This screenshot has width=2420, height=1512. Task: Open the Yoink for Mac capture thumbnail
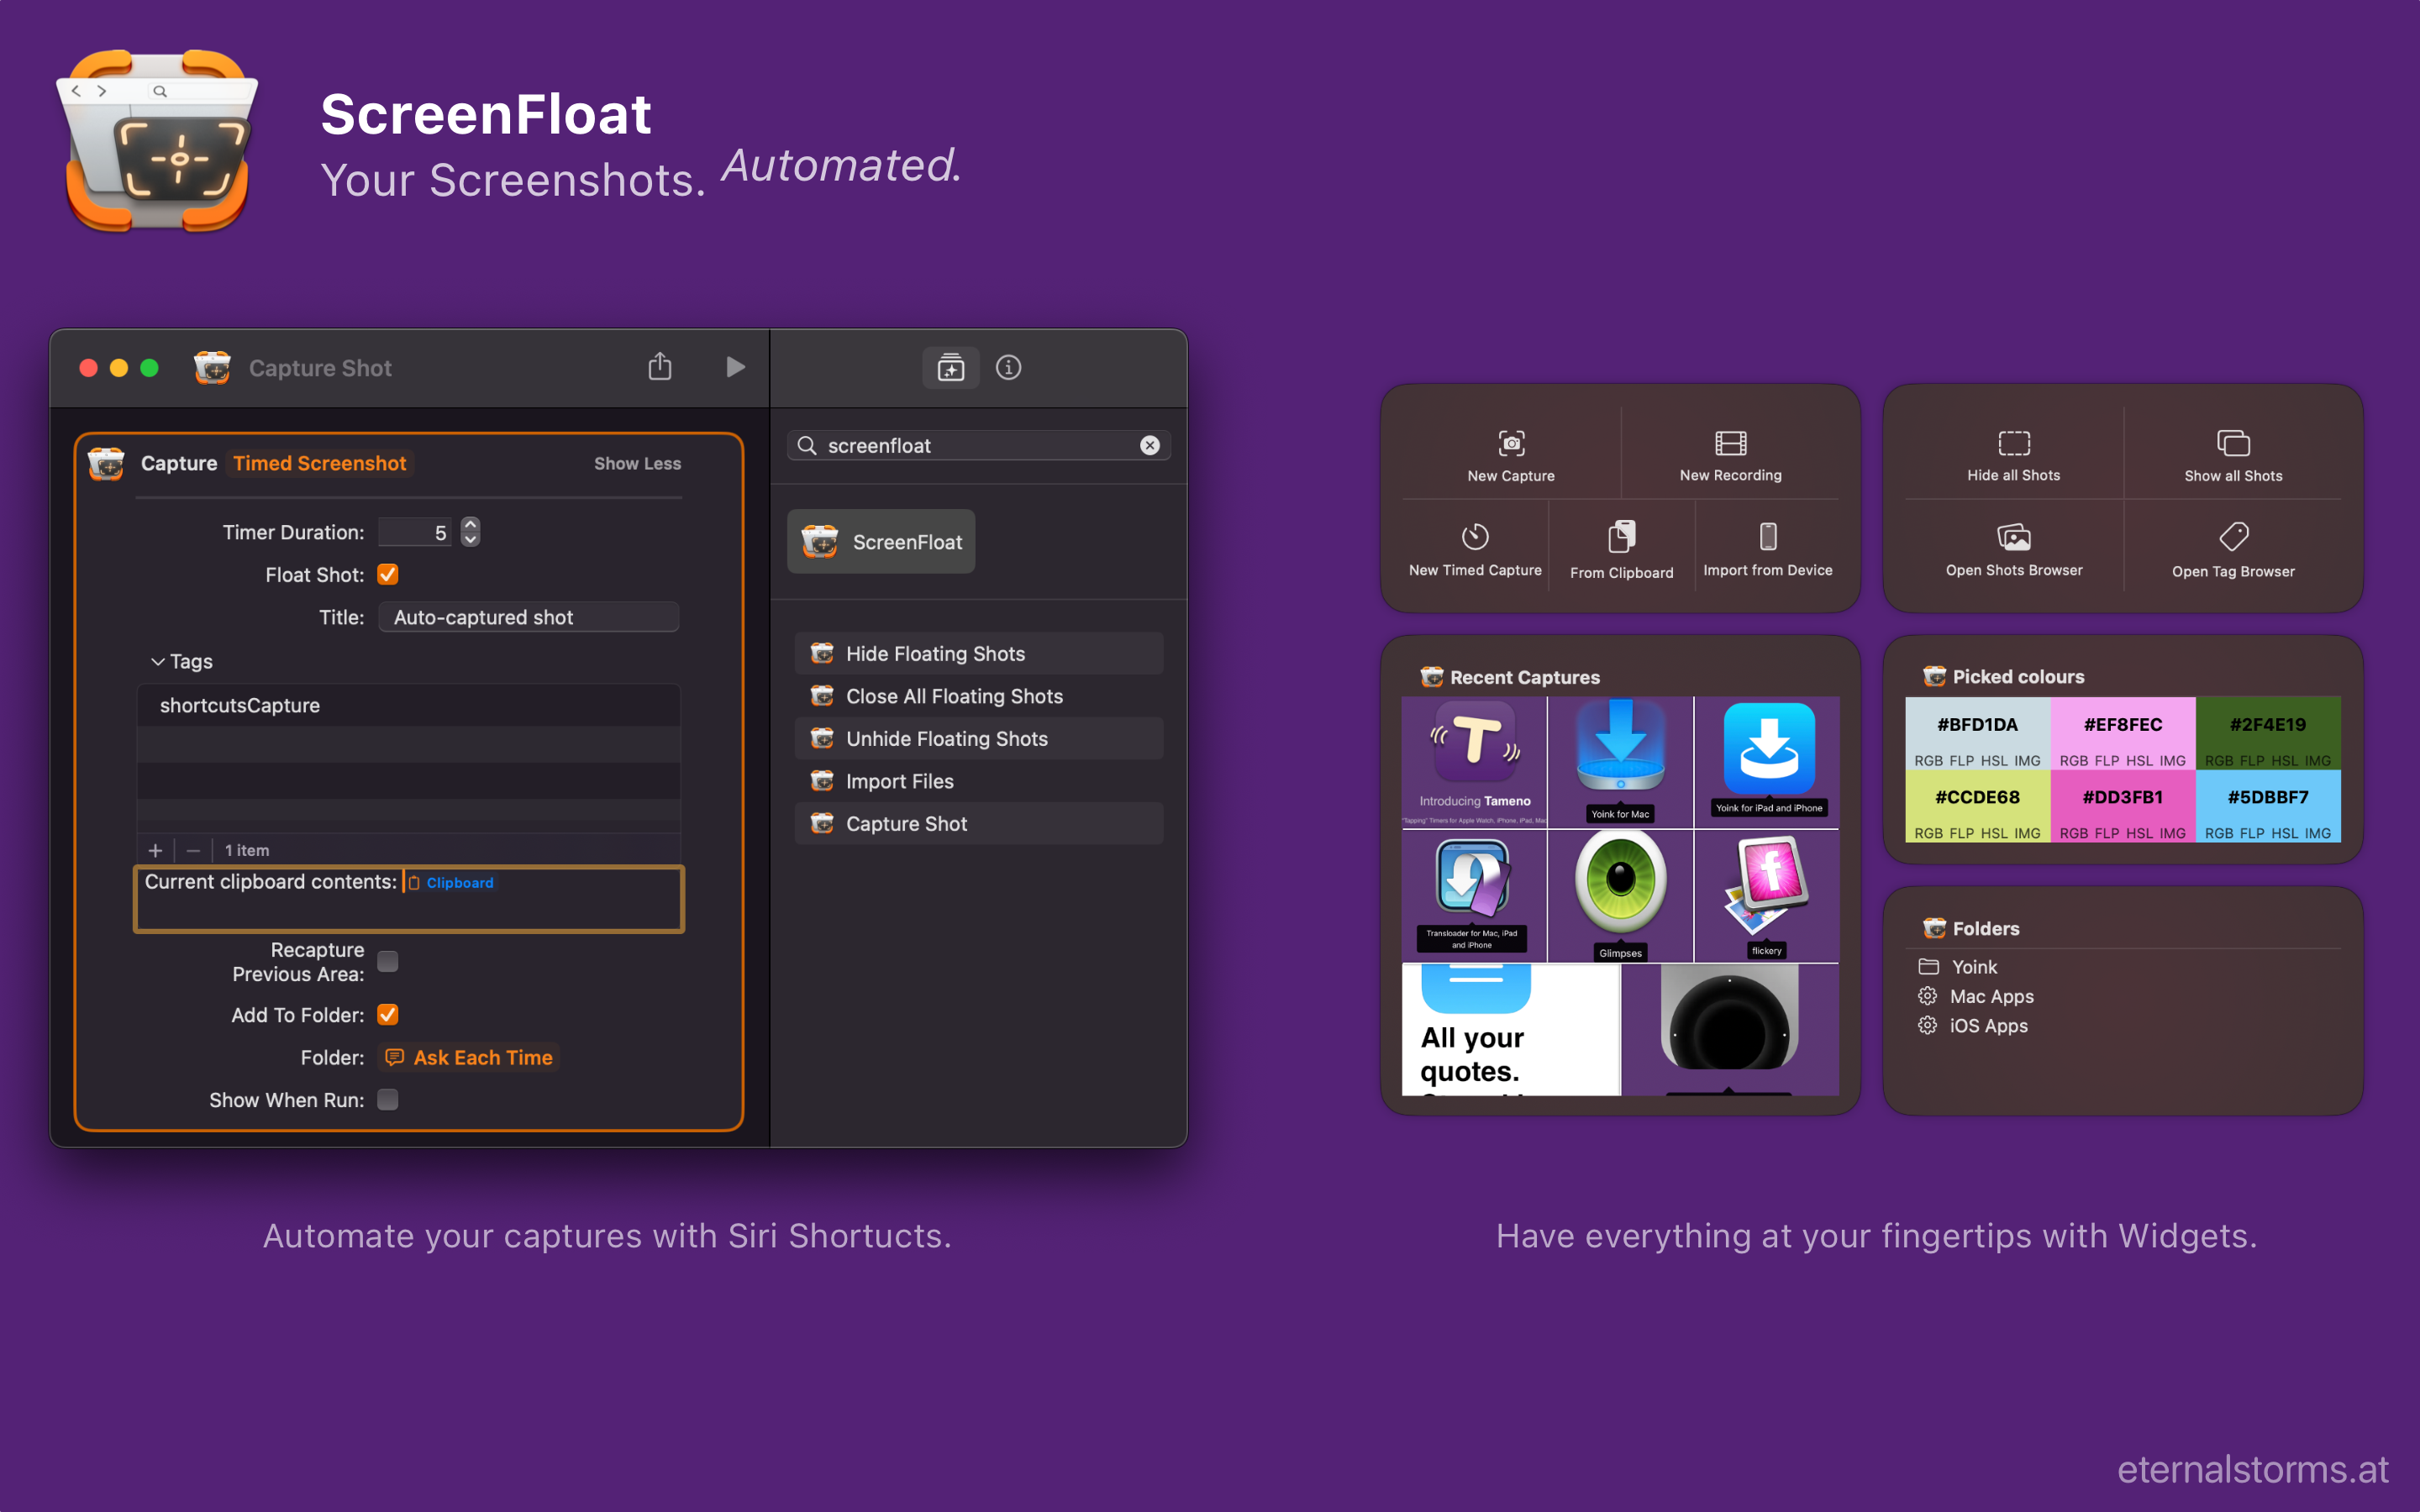point(1620,762)
